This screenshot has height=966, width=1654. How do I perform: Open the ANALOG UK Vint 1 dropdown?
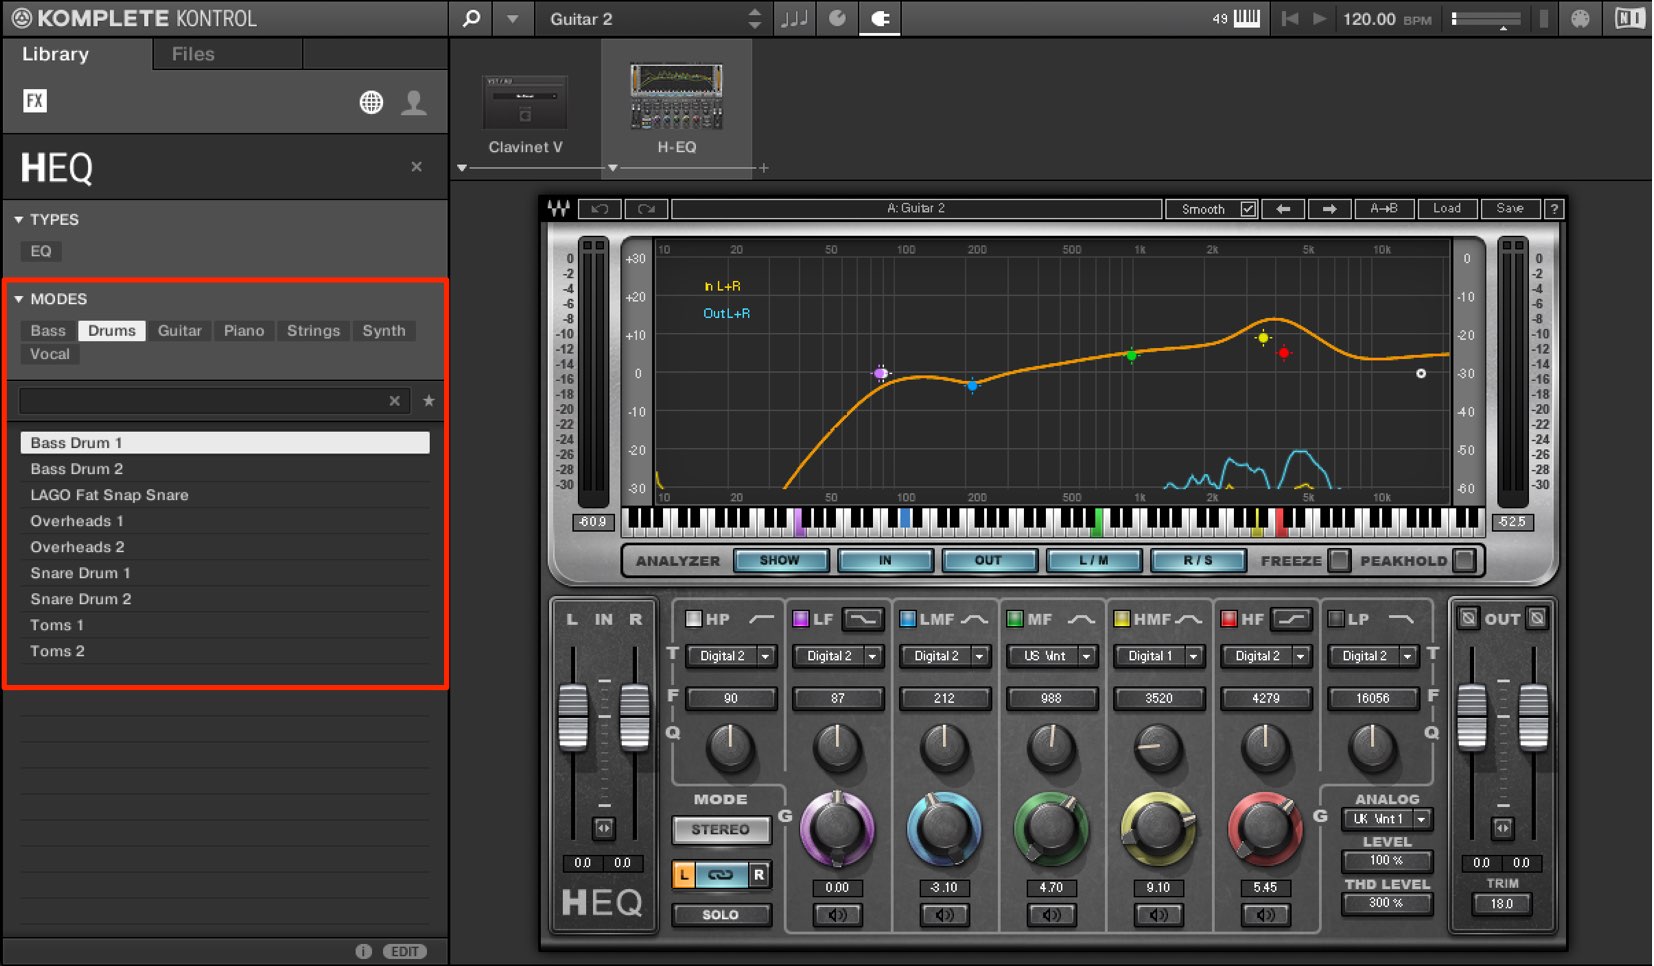1421,818
